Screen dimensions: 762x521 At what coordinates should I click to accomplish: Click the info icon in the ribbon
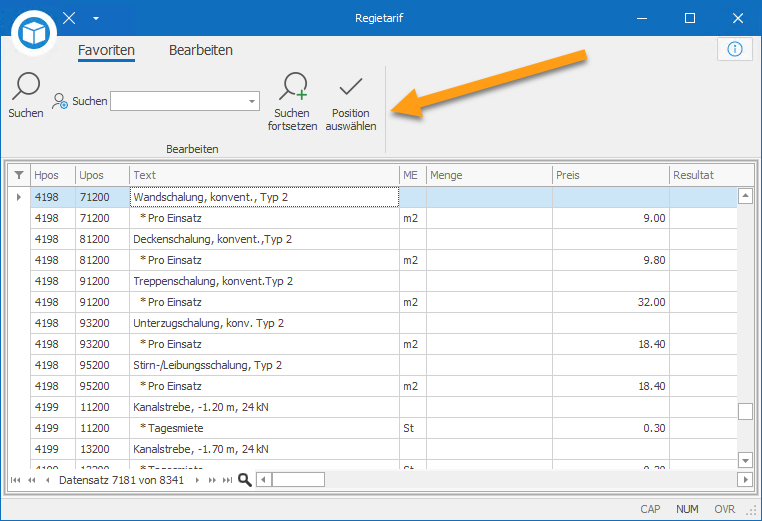coord(734,49)
